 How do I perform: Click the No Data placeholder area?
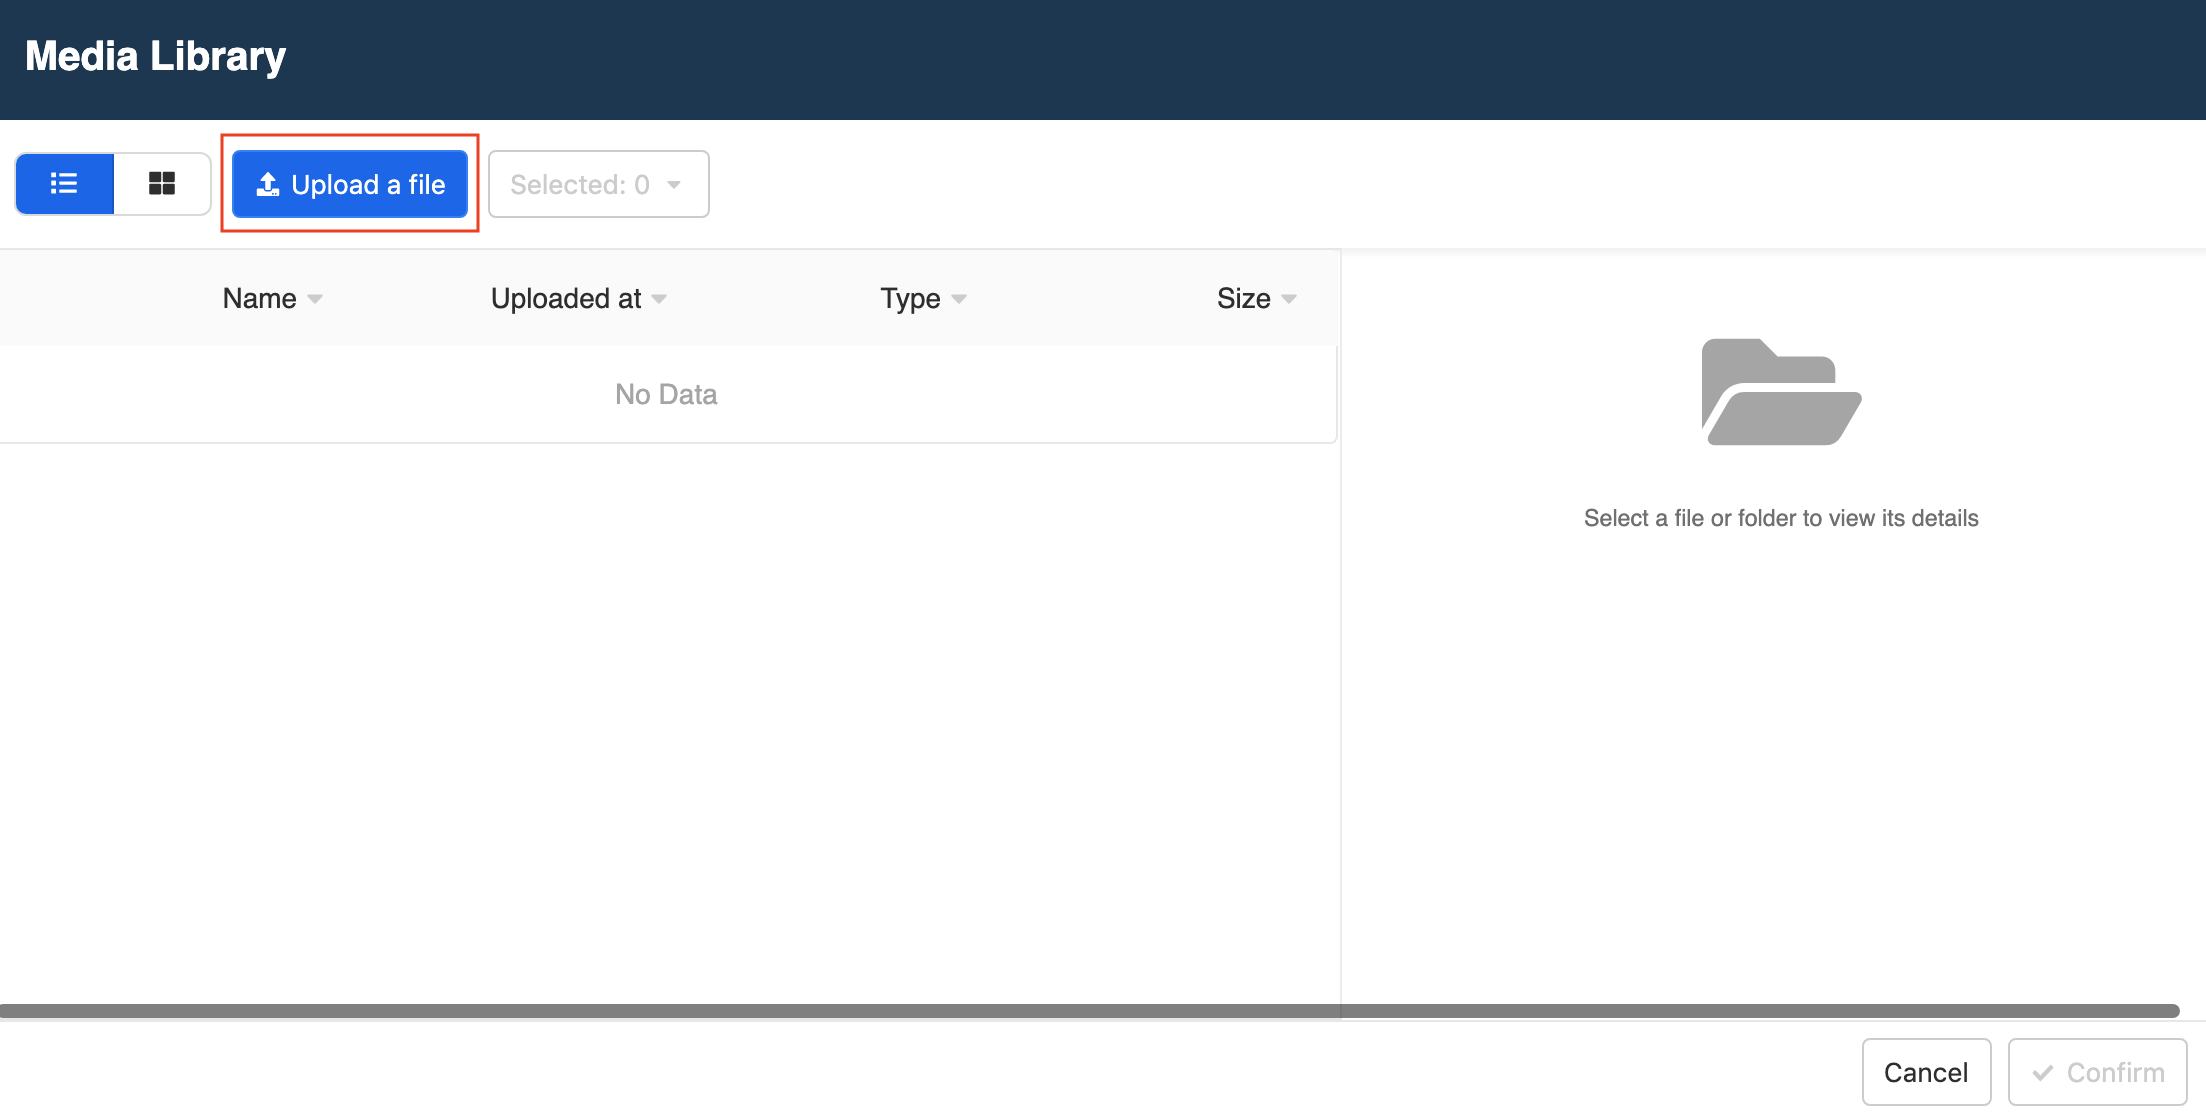click(x=666, y=394)
